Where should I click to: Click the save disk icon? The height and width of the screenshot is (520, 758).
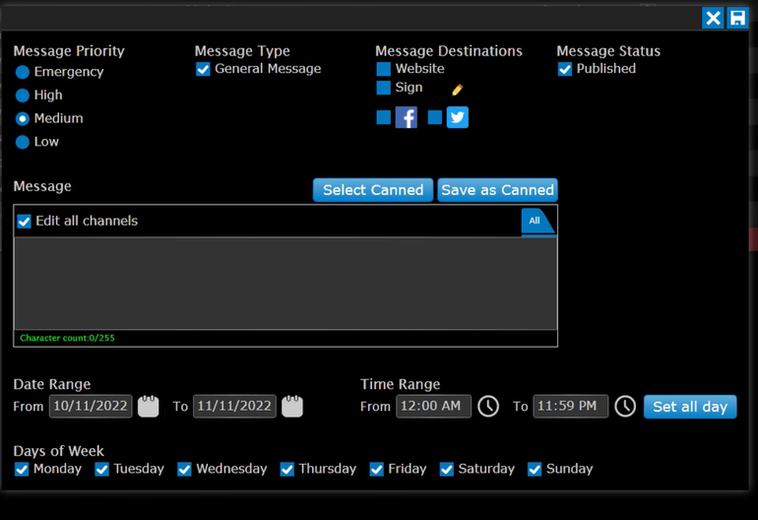(x=737, y=18)
